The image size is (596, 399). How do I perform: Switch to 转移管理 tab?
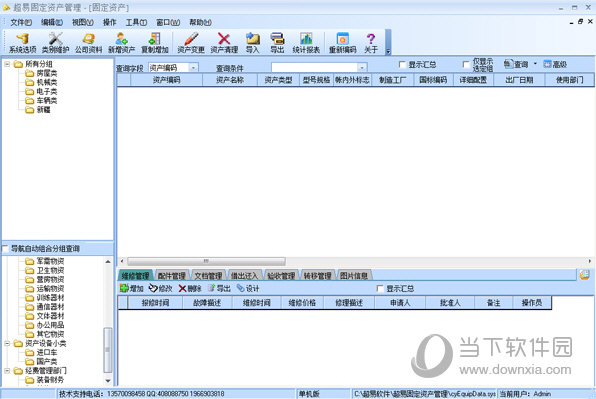[317, 276]
